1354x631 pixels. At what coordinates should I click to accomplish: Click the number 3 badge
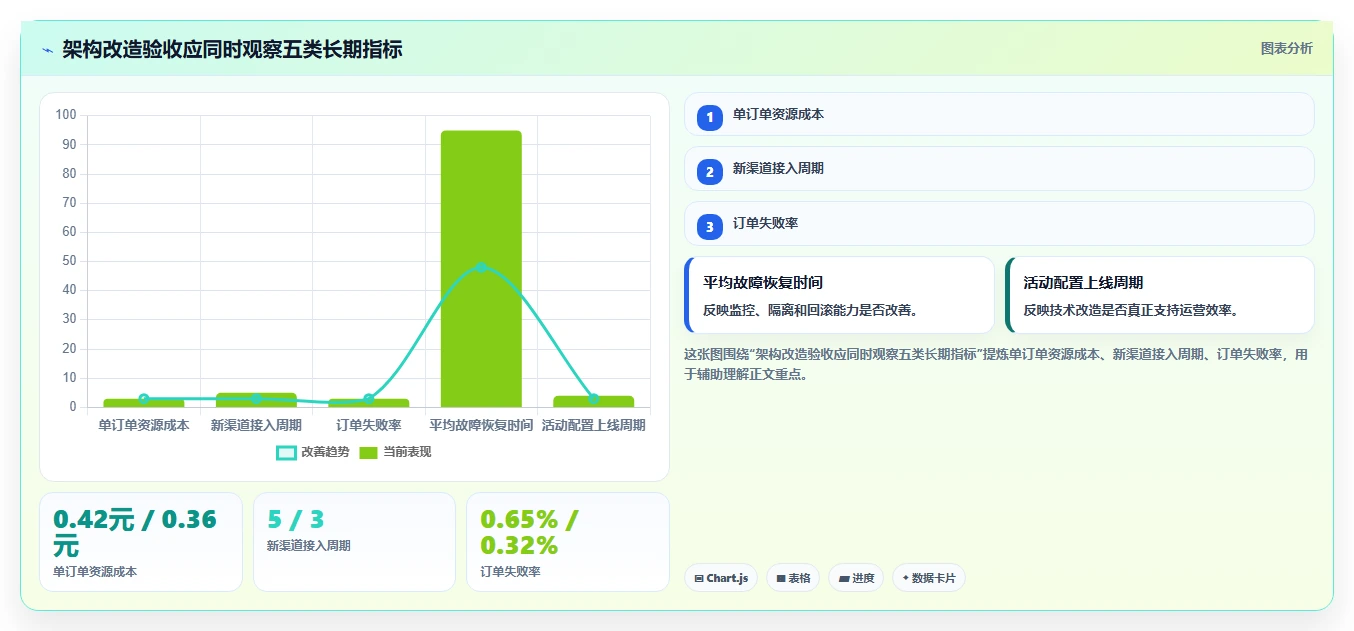click(x=710, y=226)
